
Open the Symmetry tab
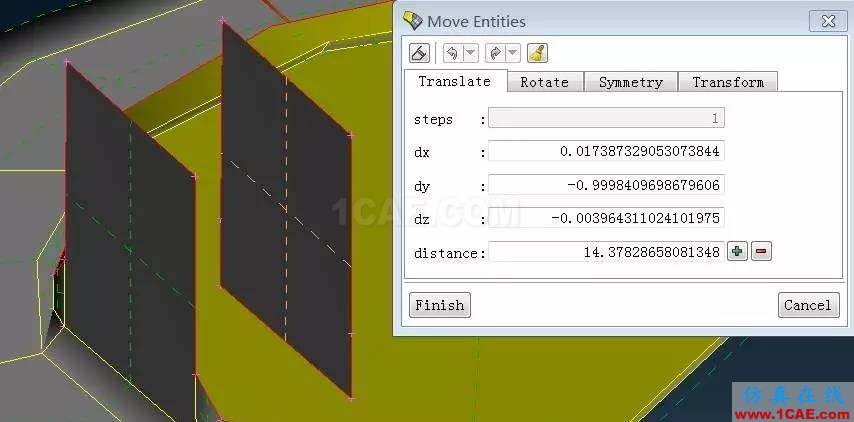coord(631,82)
